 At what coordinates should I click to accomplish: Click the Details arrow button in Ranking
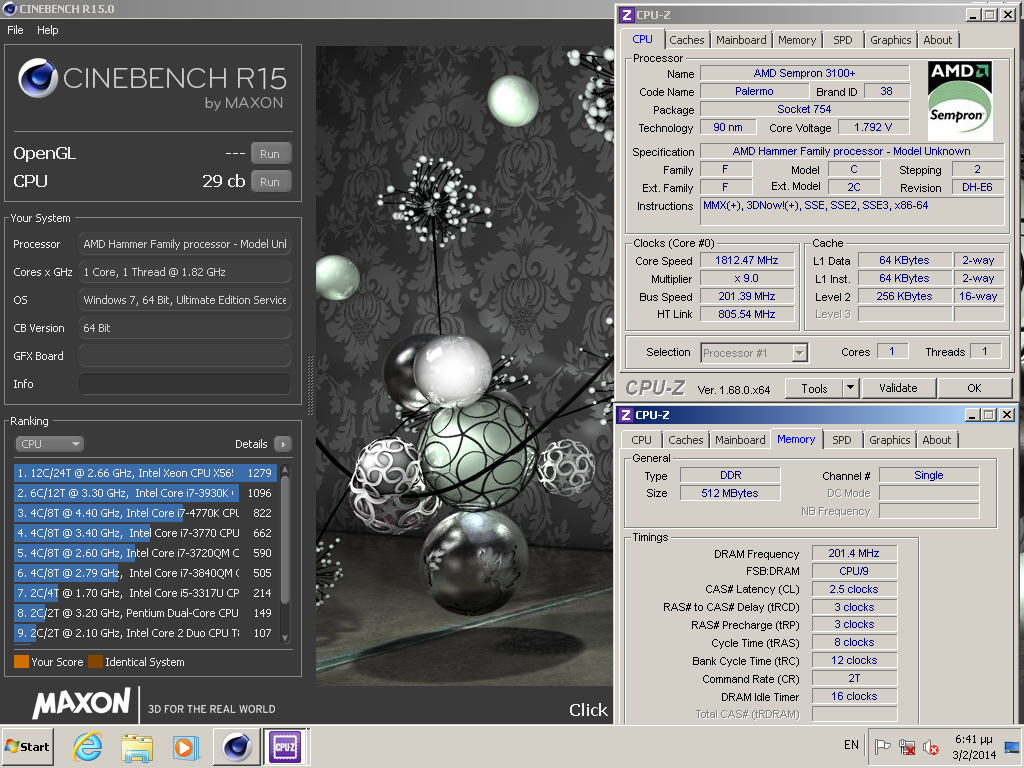tap(283, 444)
